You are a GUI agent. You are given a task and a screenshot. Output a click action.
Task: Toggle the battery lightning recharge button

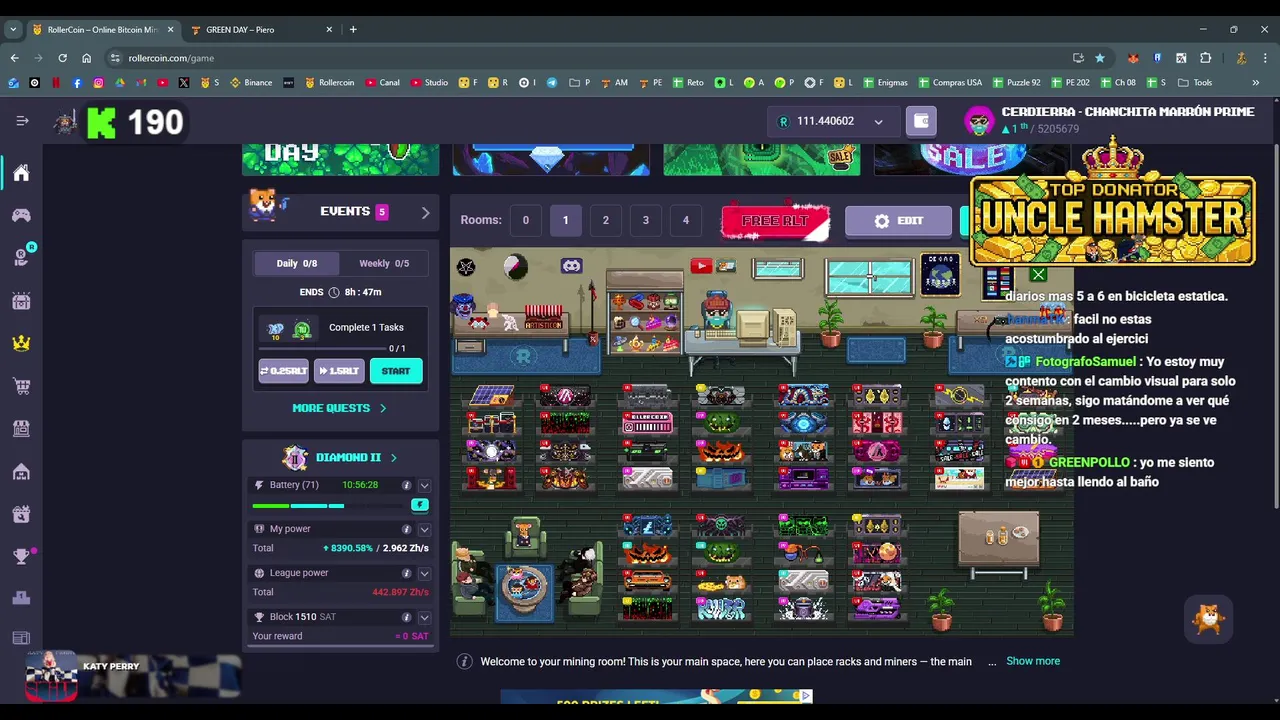tap(420, 505)
